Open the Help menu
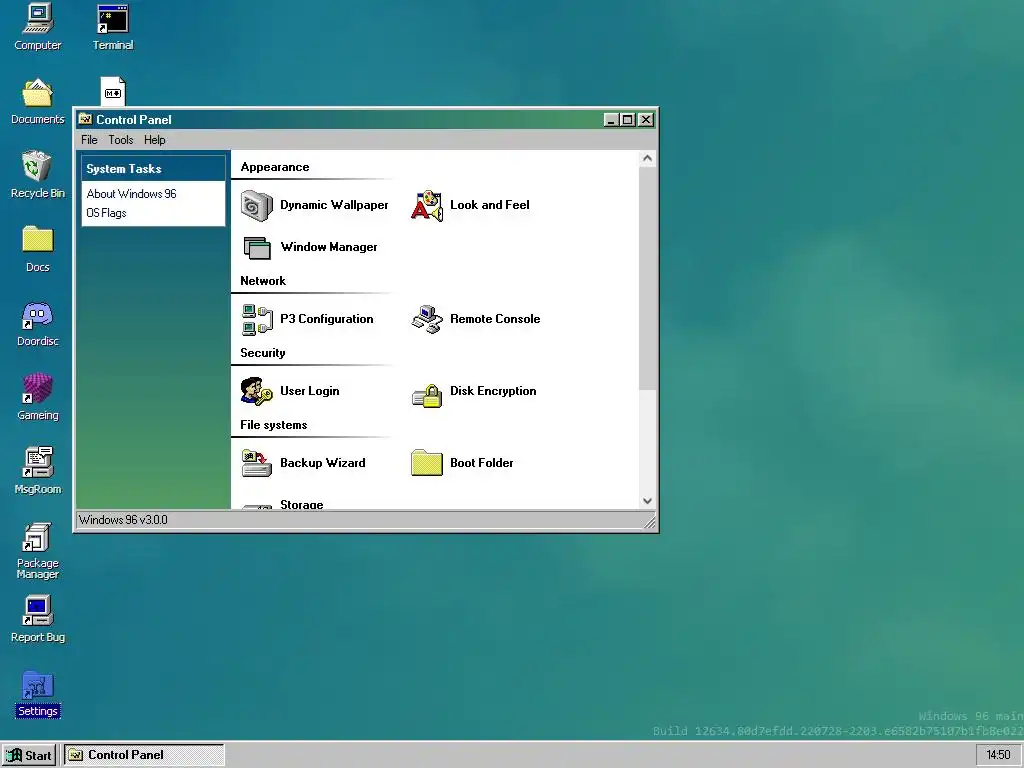 (155, 140)
